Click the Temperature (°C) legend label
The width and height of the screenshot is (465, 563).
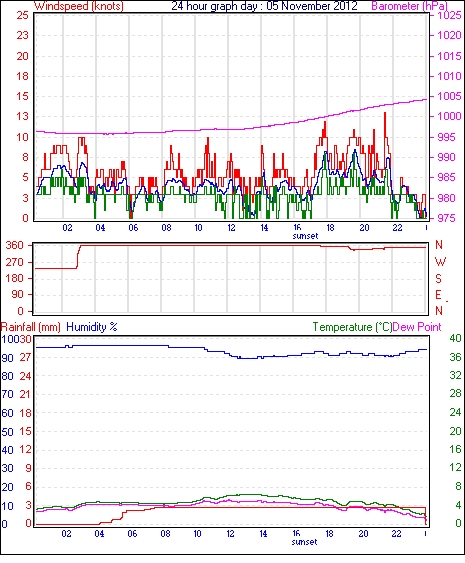(352, 327)
